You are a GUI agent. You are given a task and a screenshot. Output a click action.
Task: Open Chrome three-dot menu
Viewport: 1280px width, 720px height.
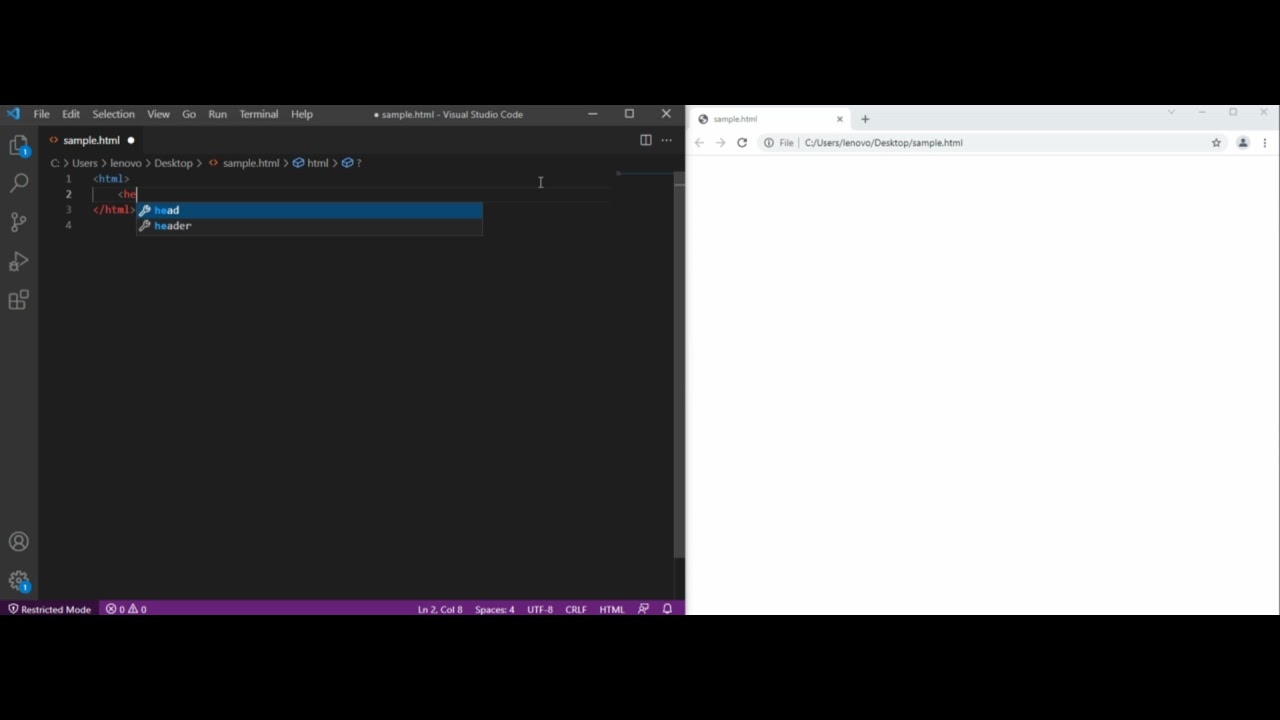(1265, 143)
